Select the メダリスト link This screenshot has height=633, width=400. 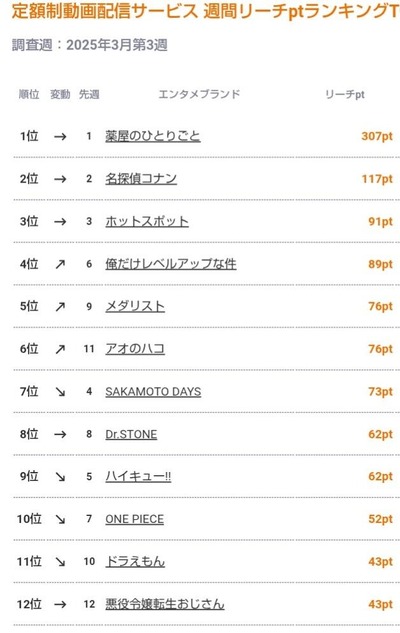click(135, 306)
